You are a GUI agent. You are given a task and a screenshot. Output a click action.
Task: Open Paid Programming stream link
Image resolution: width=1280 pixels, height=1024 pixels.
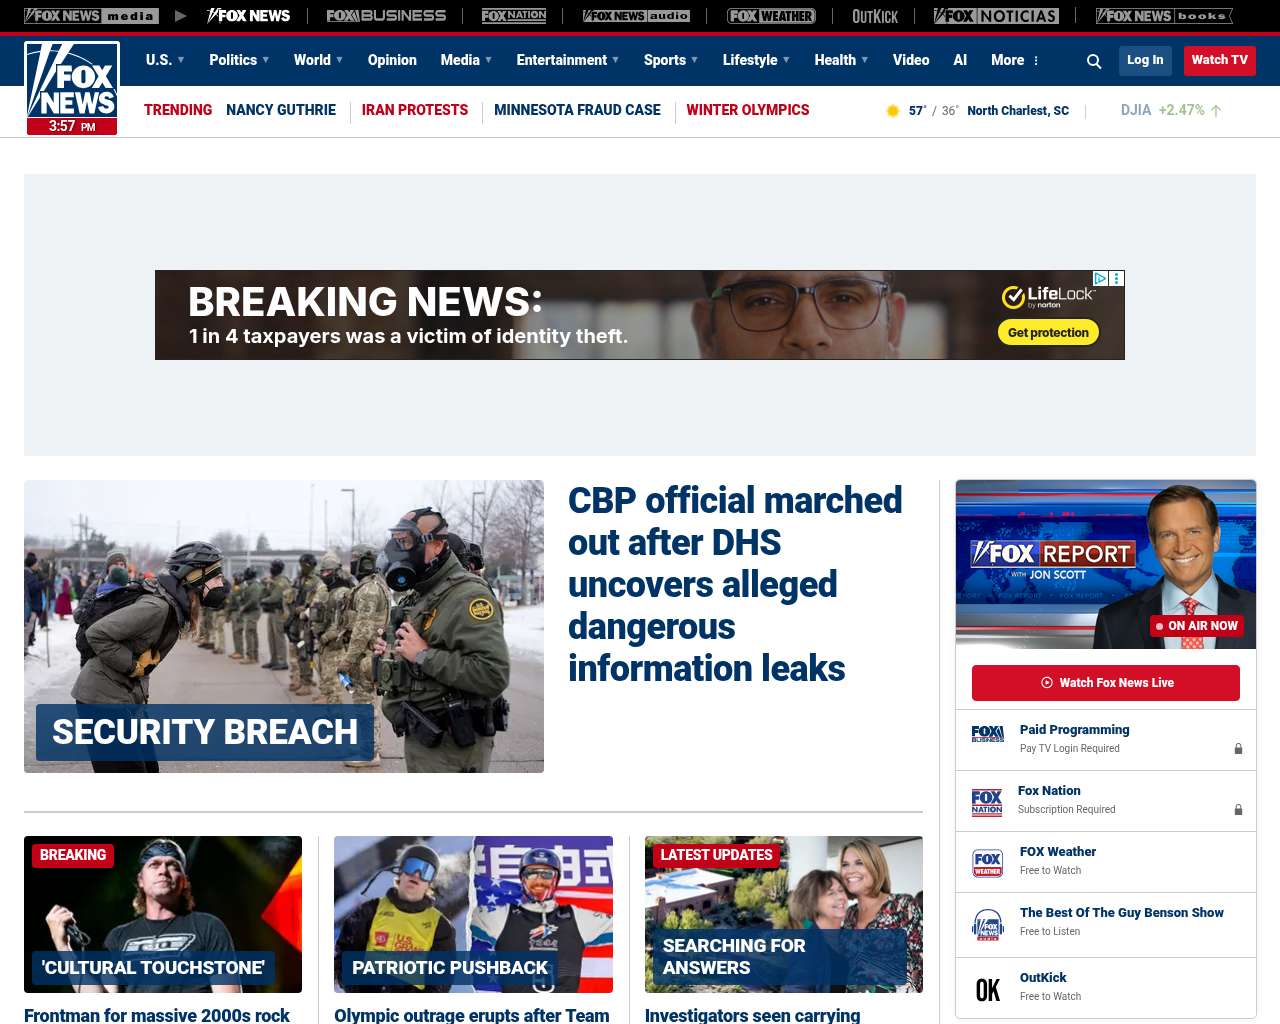click(1074, 730)
